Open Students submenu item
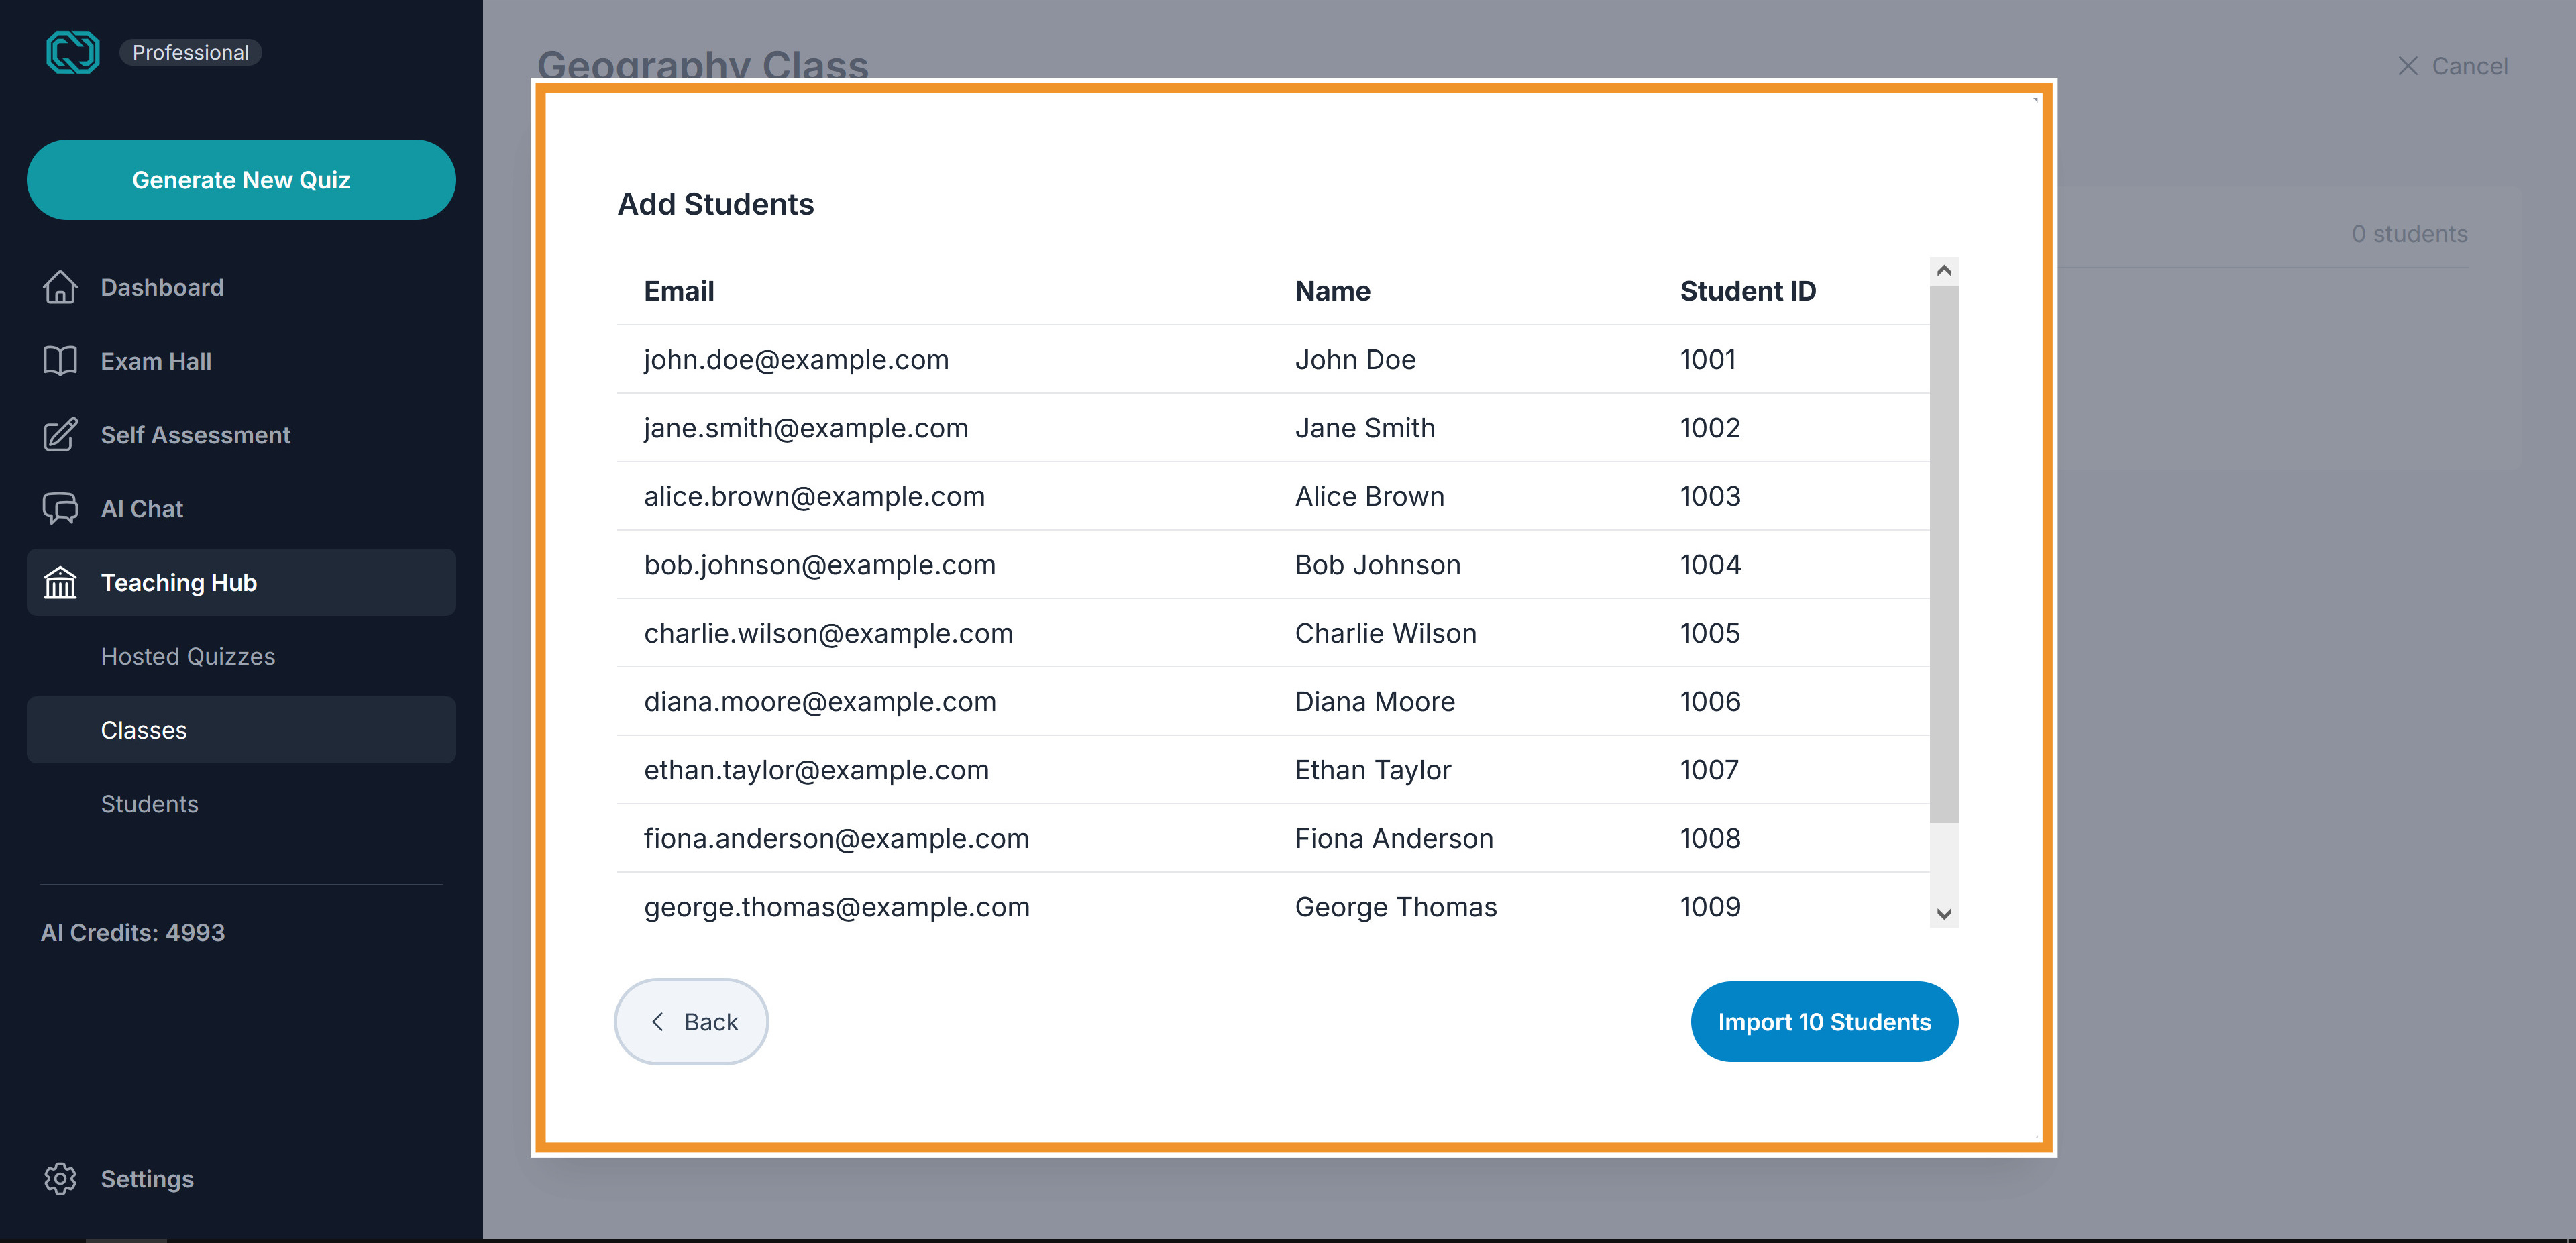2576x1243 pixels. click(241, 804)
